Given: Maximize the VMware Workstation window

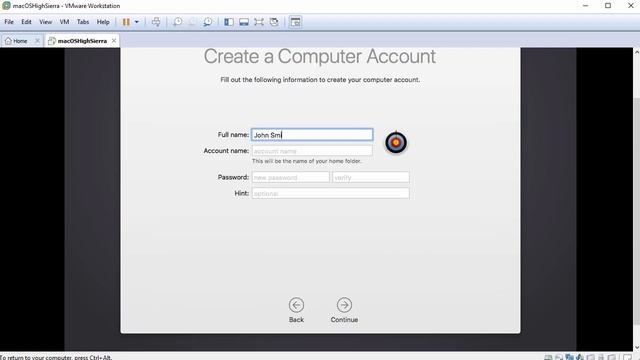Looking at the screenshot, I should coord(608,6).
